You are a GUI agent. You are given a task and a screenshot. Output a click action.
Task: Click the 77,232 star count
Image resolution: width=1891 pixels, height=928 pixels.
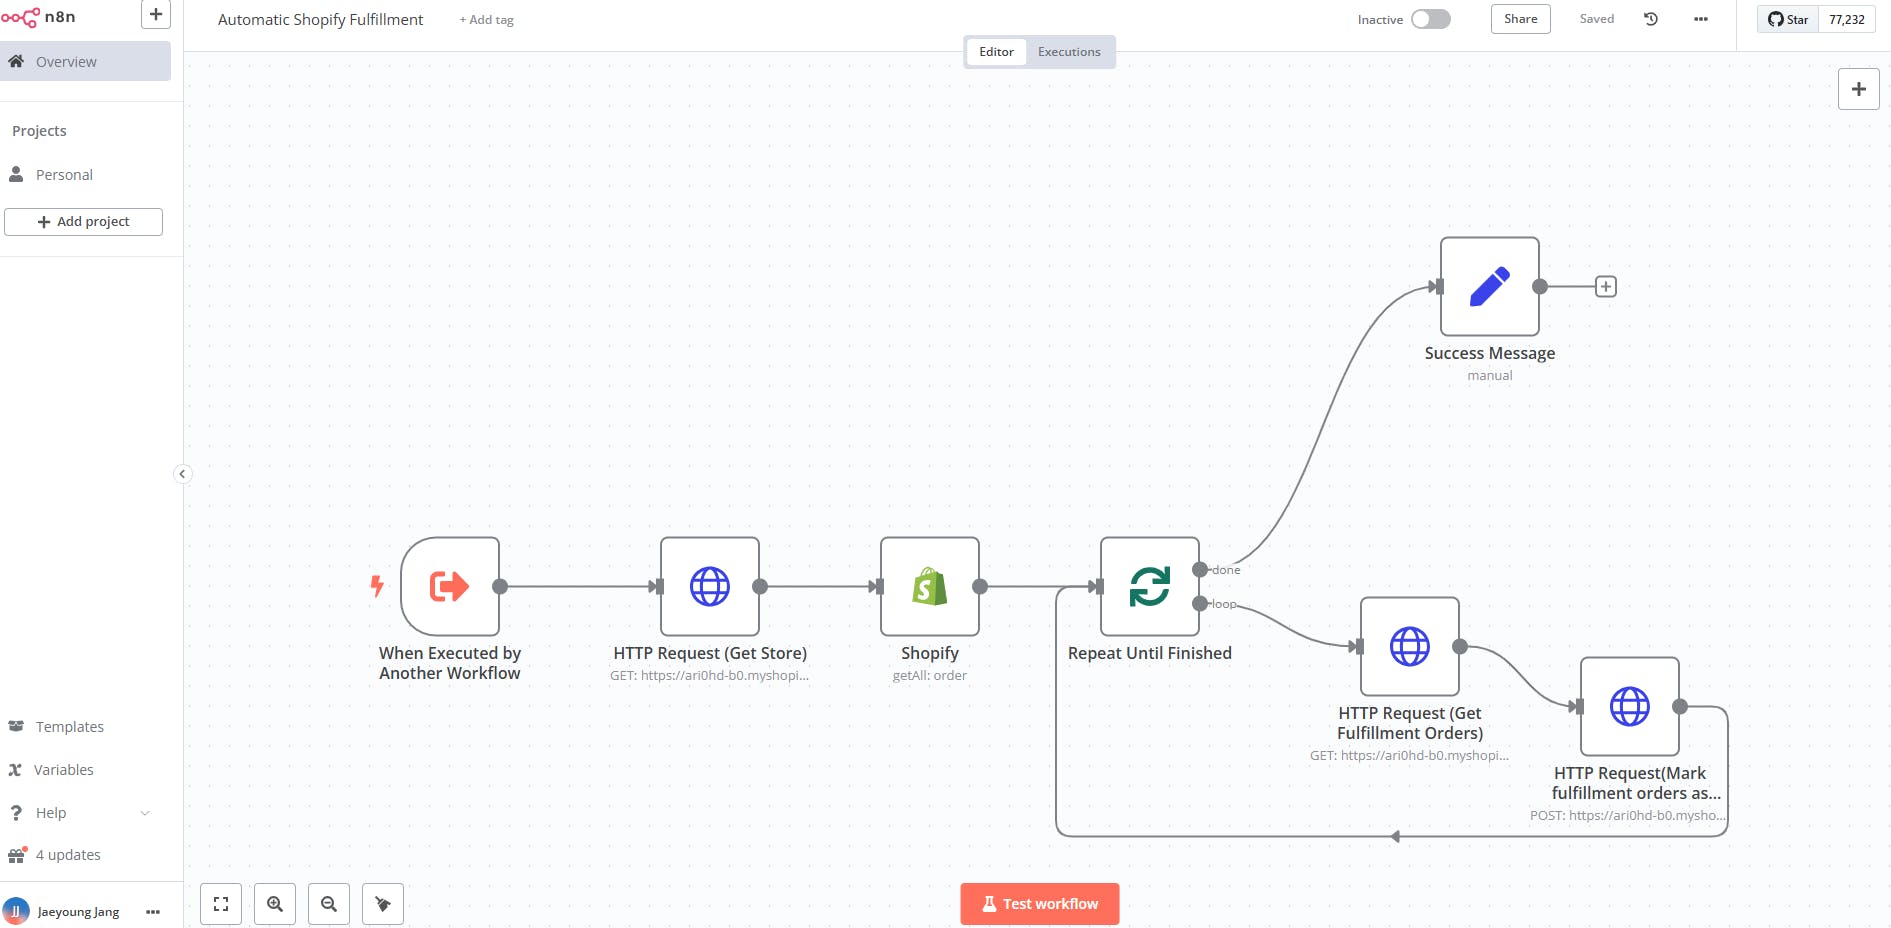tap(1847, 19)
